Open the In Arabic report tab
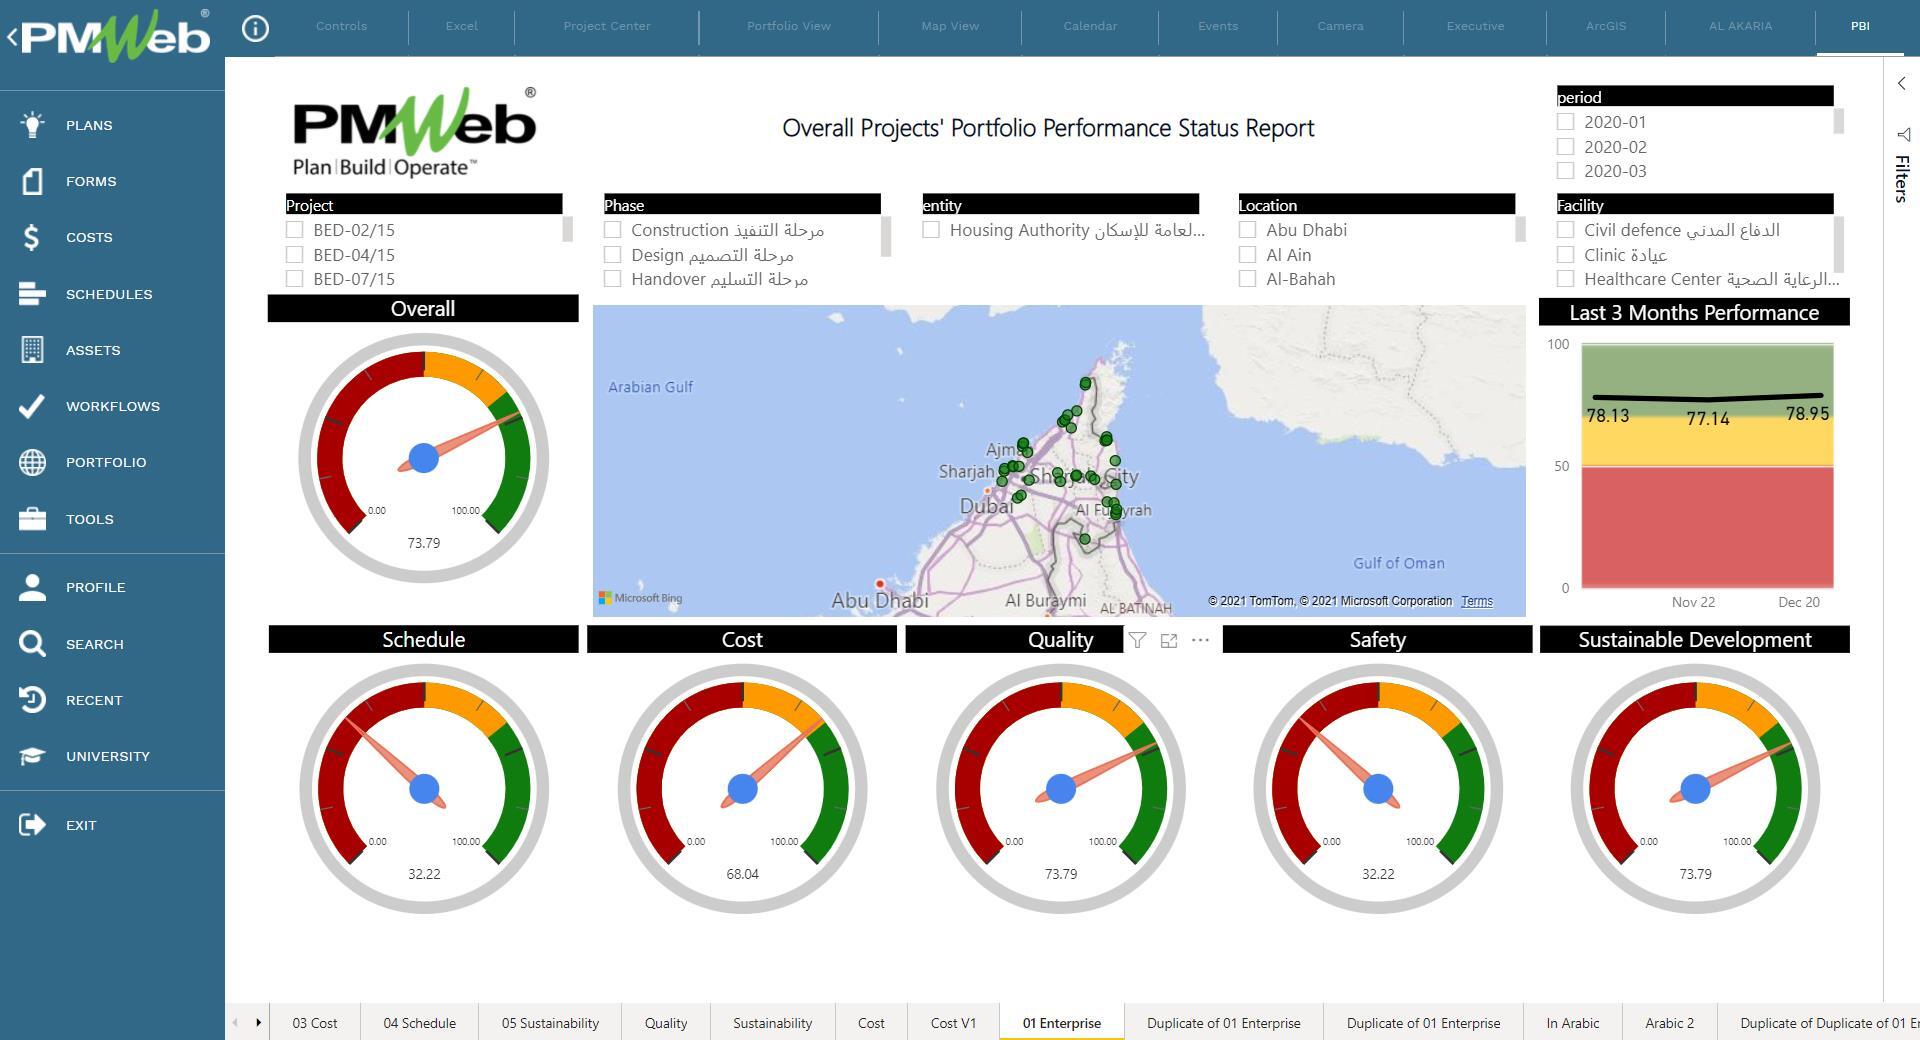The image size is (1920, 1040). 1572,1023
